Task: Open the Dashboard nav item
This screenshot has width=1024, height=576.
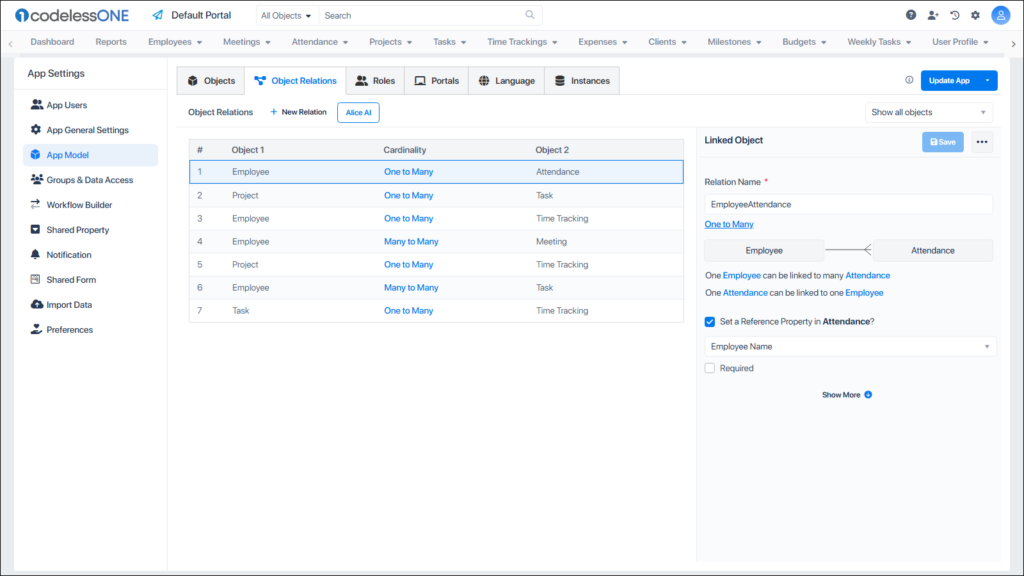Action: 52,42
